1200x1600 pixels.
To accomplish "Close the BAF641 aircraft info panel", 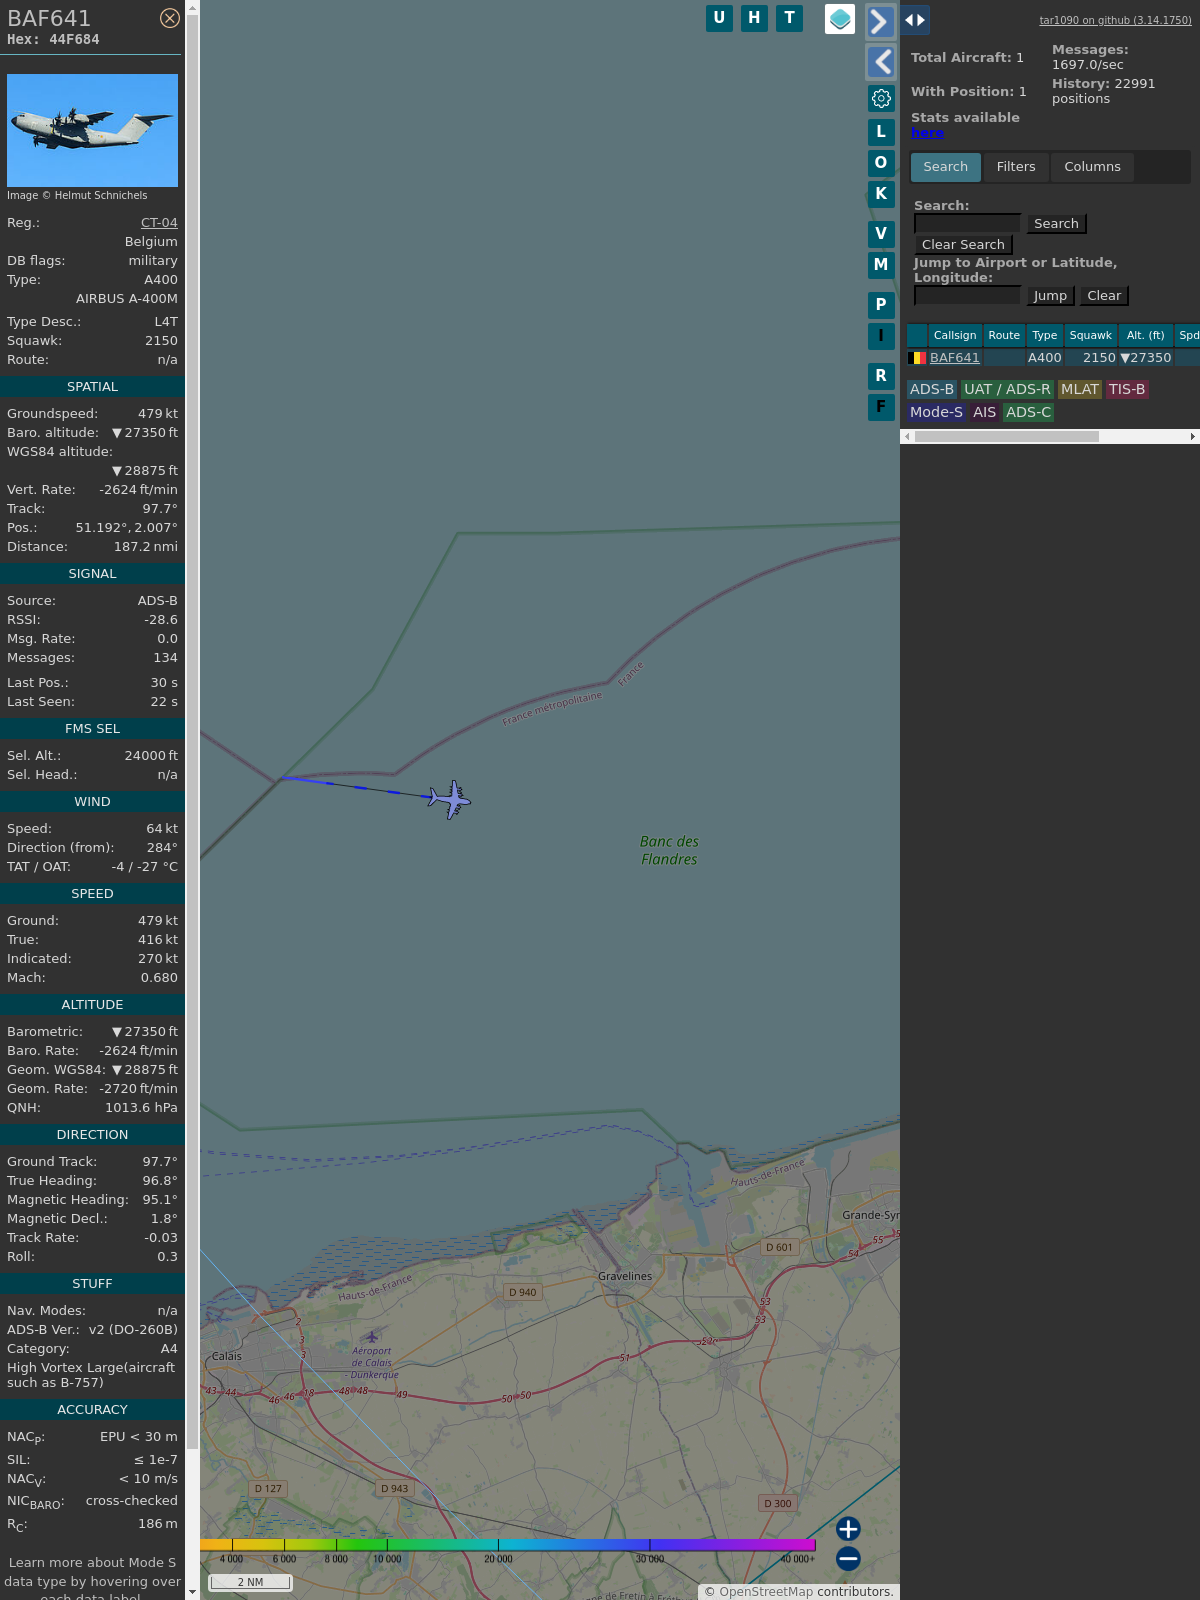I will (170, 18).
